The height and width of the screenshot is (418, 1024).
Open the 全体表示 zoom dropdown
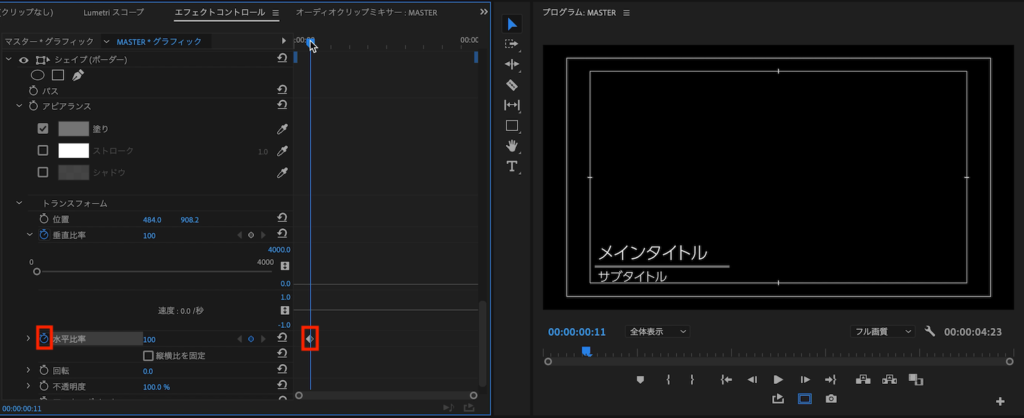click(x=658, y=331)
